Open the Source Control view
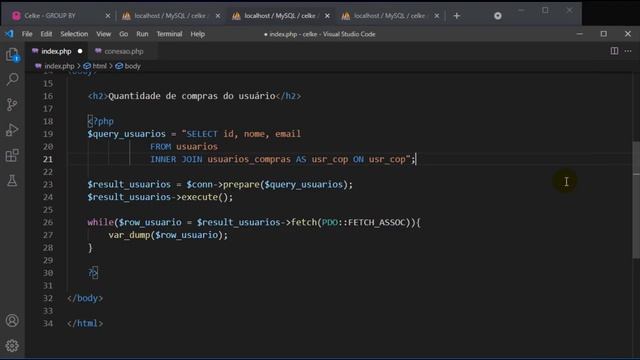 [12, 105]
